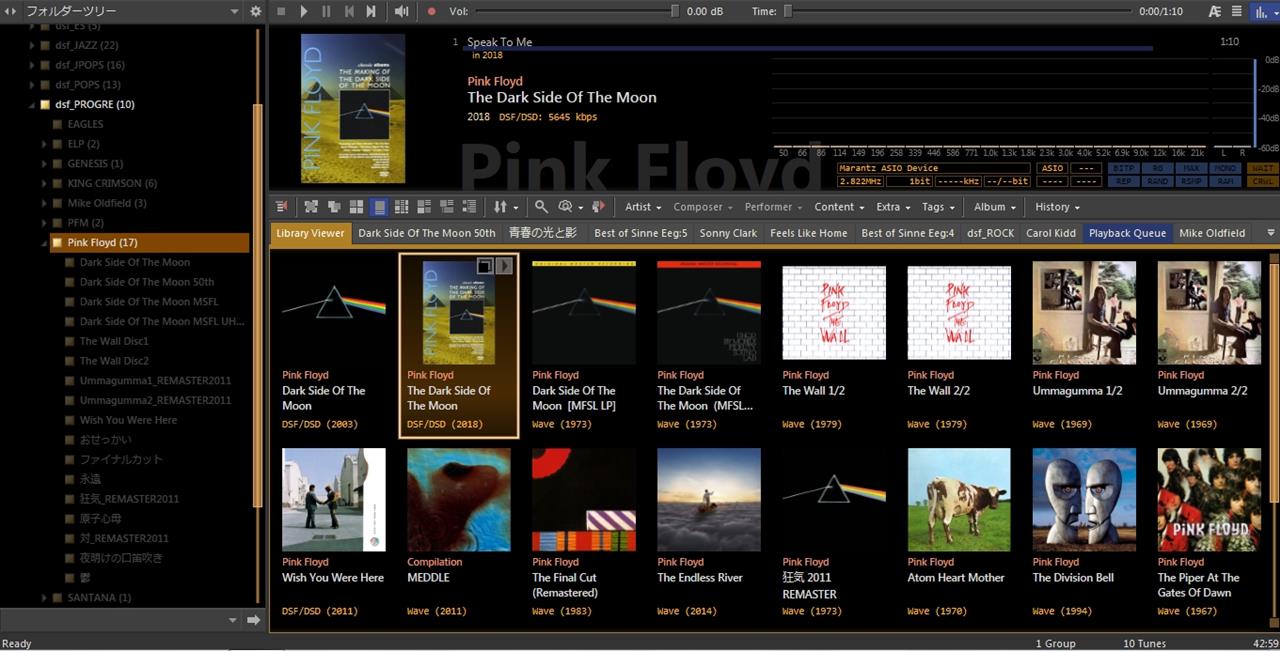Click the send-to-player arrow icon
Image resolution: width=1280 pixels, height=651 pixels.
tap(599, 207)
